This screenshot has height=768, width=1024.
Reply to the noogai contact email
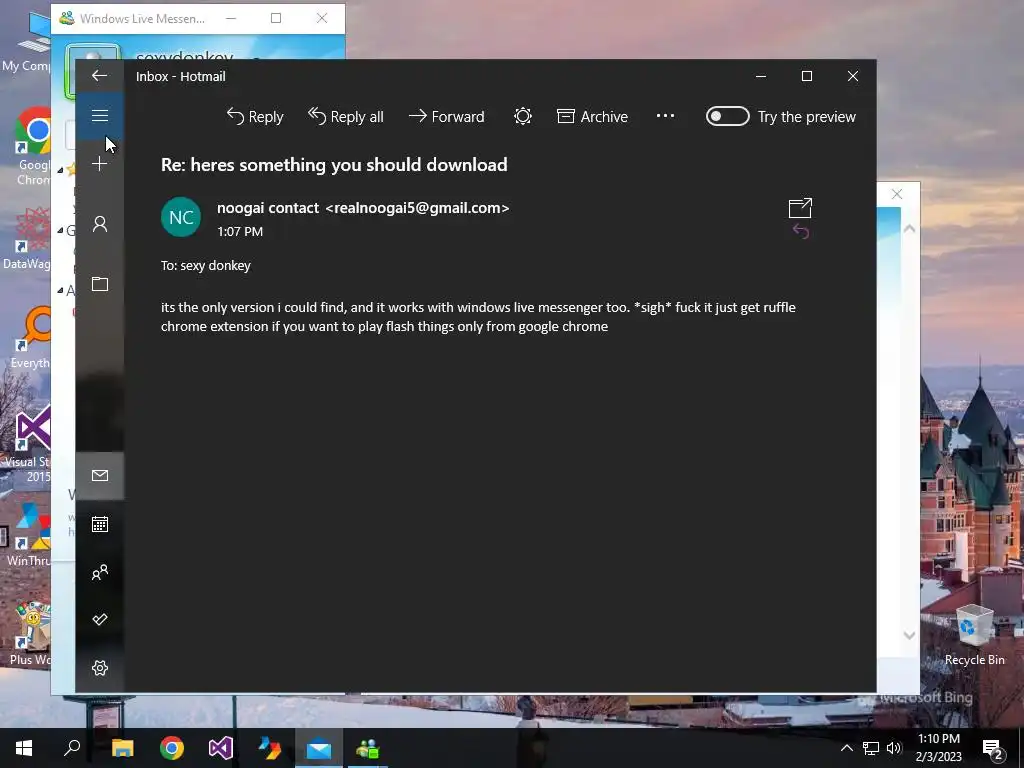point(255,117)
